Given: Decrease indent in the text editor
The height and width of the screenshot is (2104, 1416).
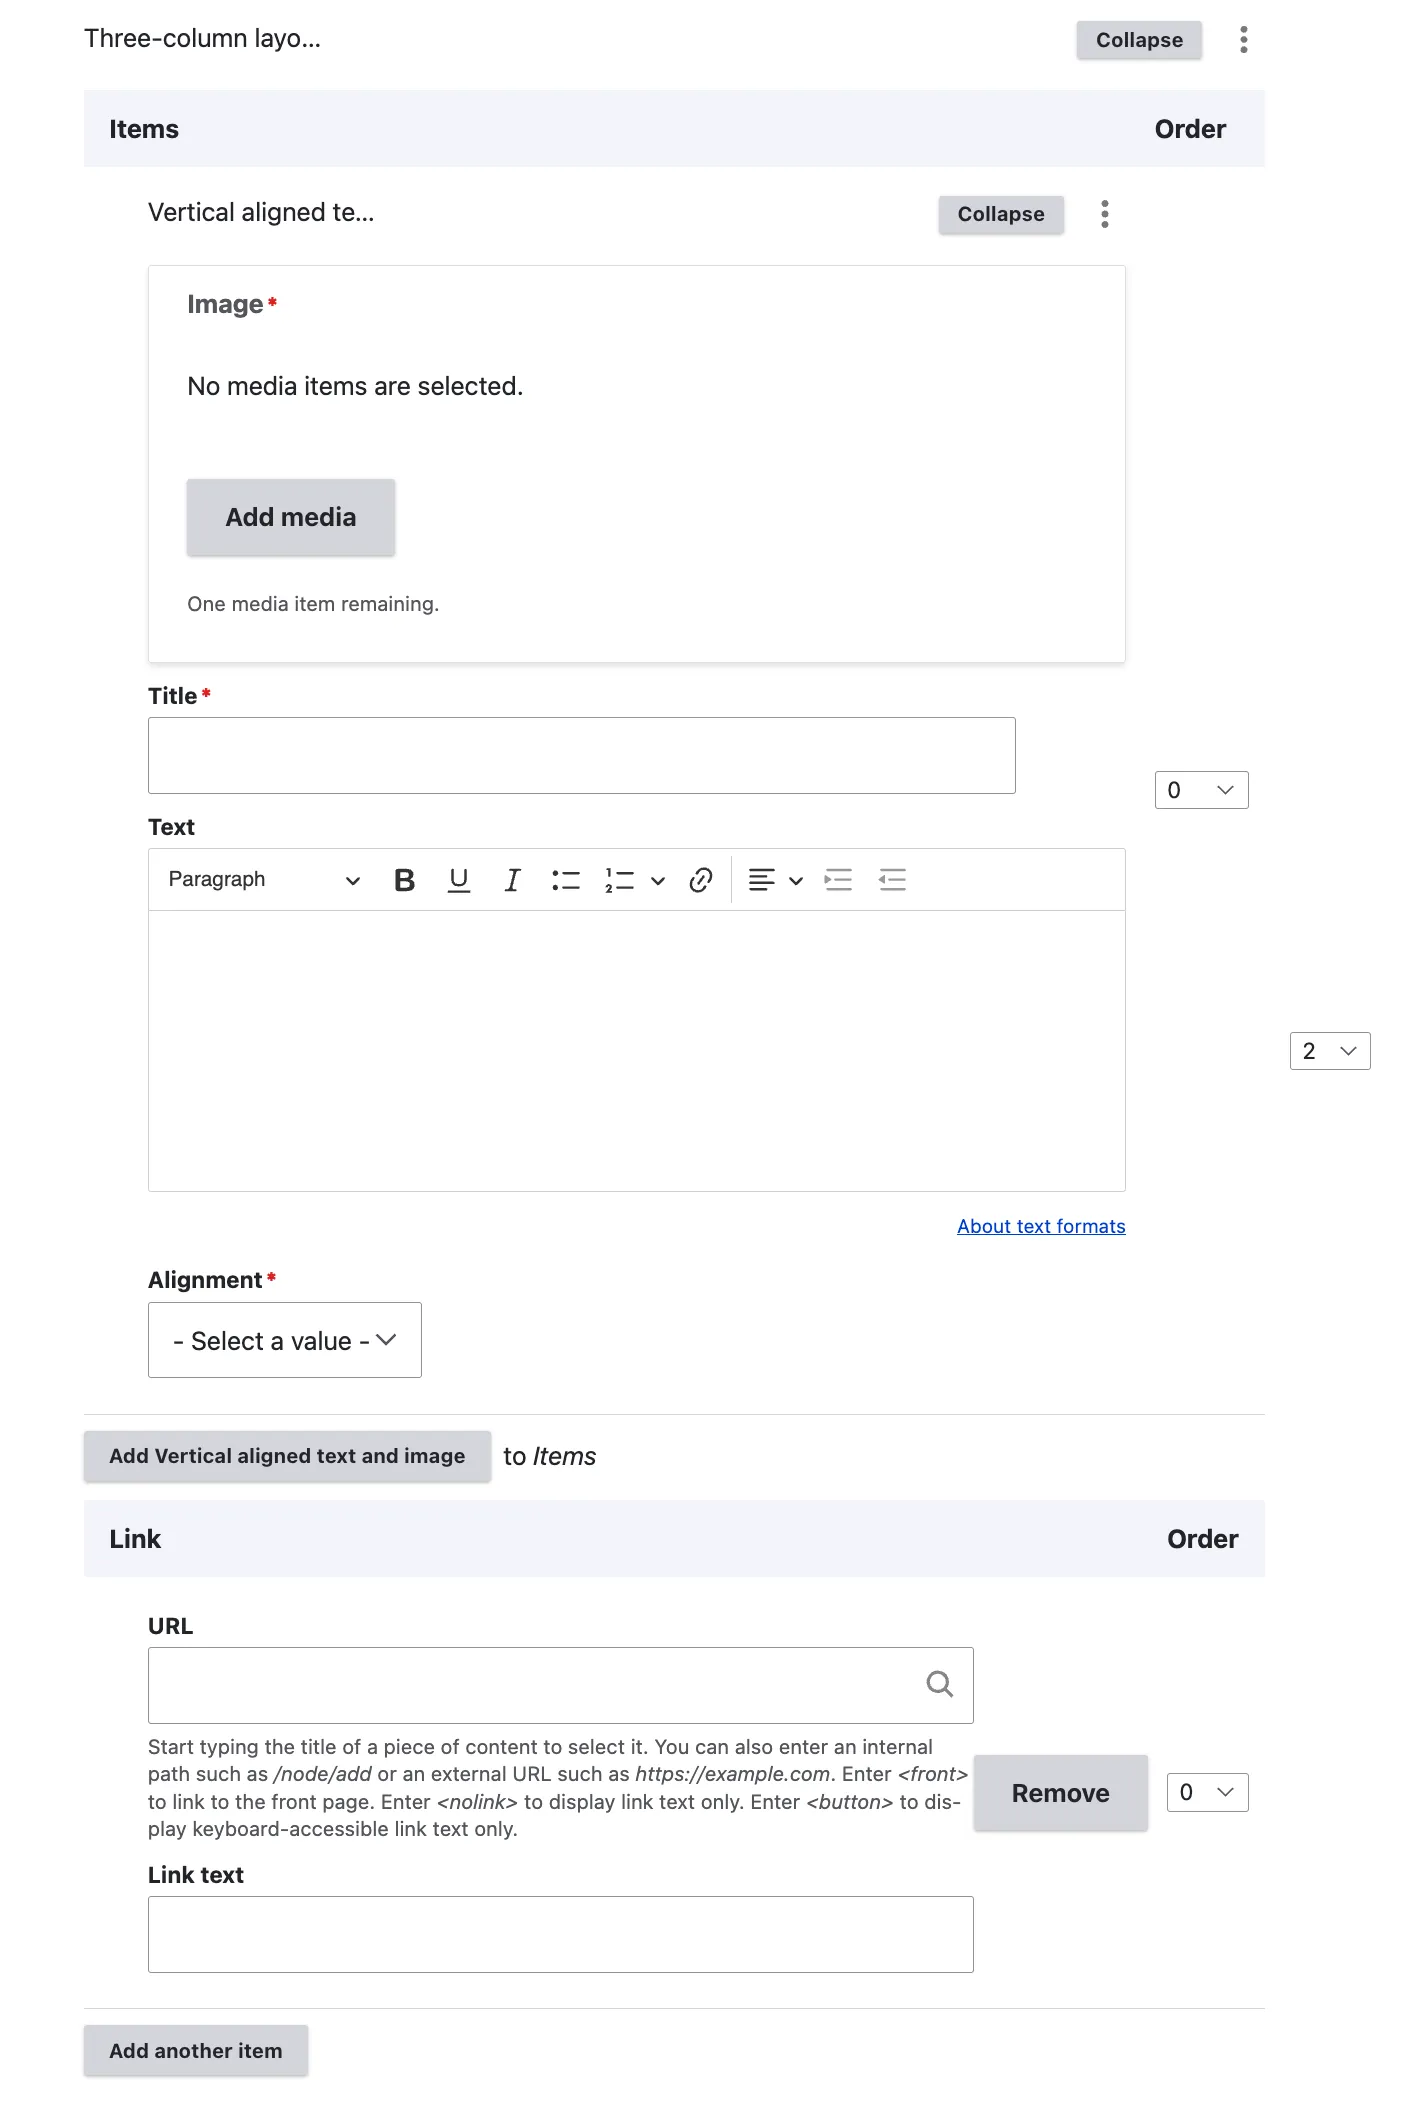Looking at the screenshot, I should tap(892, 880).
